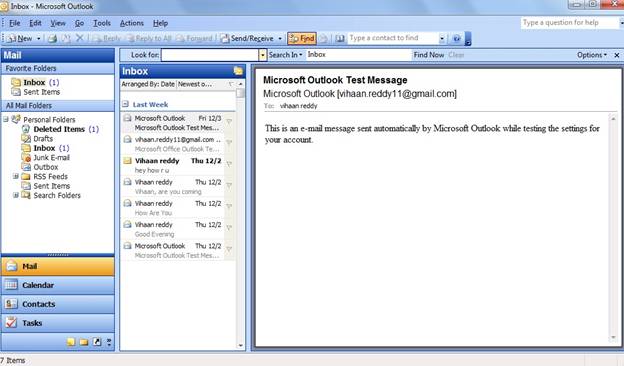Click the Print icon in the toolbar
624x366 pixels.
tap(52, 38)
